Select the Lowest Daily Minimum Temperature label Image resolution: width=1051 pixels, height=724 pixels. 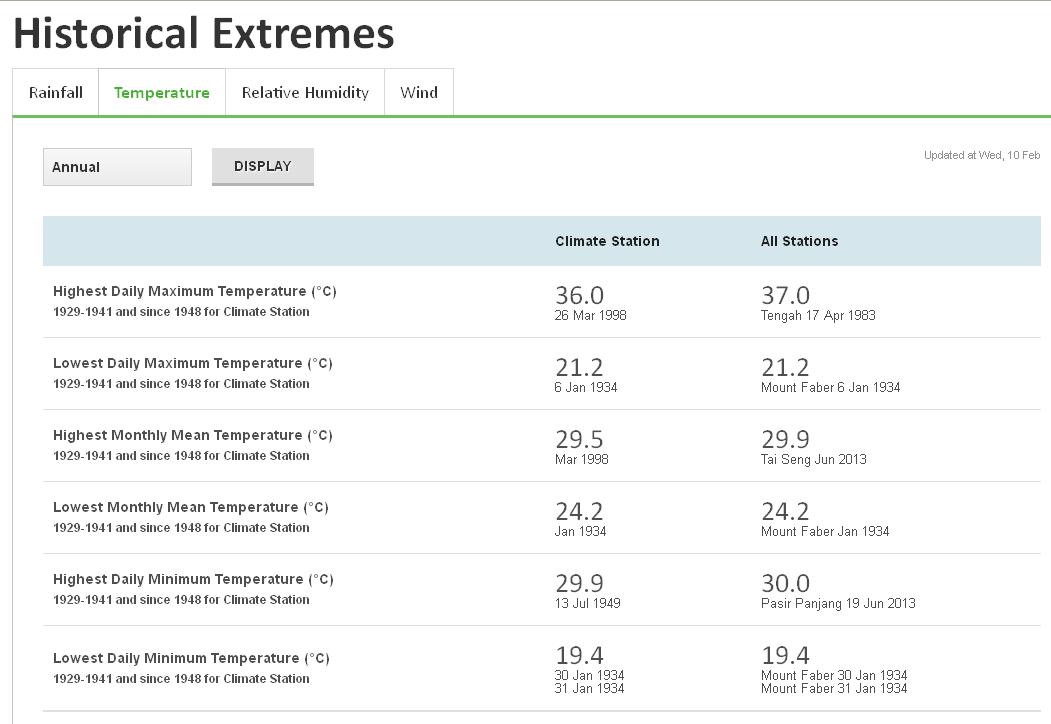tap(191, 658)
